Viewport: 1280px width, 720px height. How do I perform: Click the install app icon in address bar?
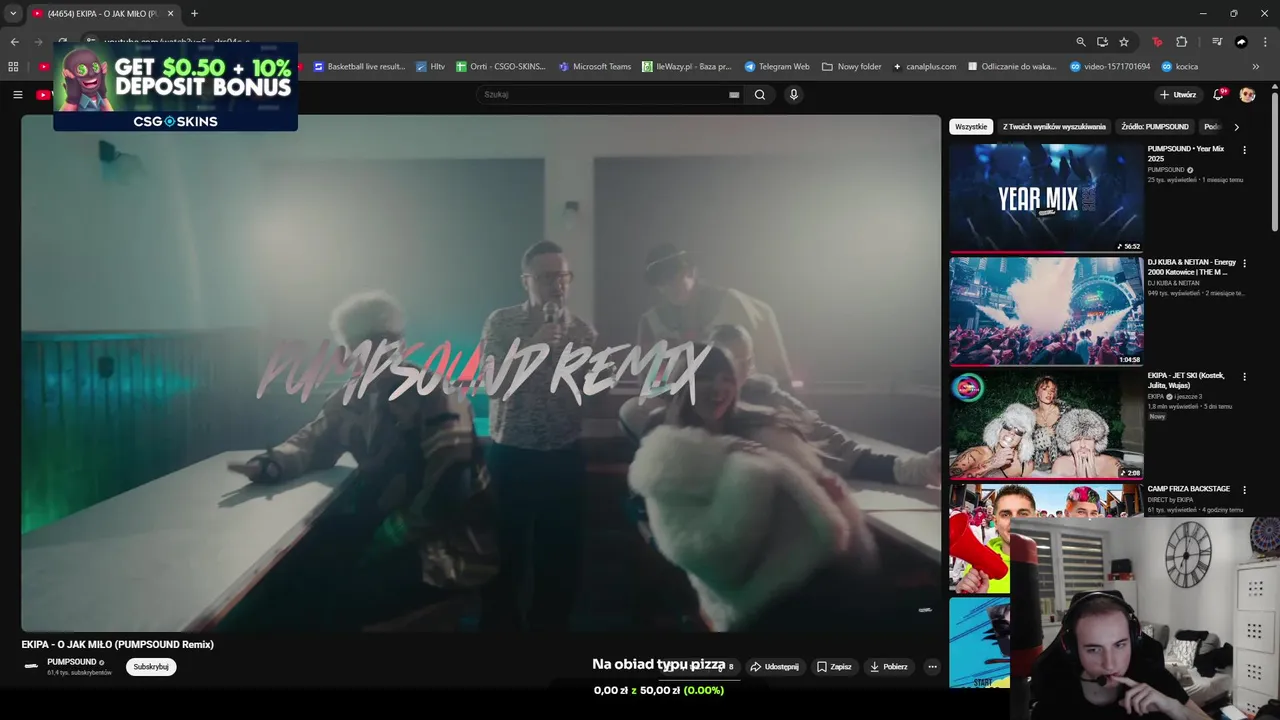coord(1102,42)
